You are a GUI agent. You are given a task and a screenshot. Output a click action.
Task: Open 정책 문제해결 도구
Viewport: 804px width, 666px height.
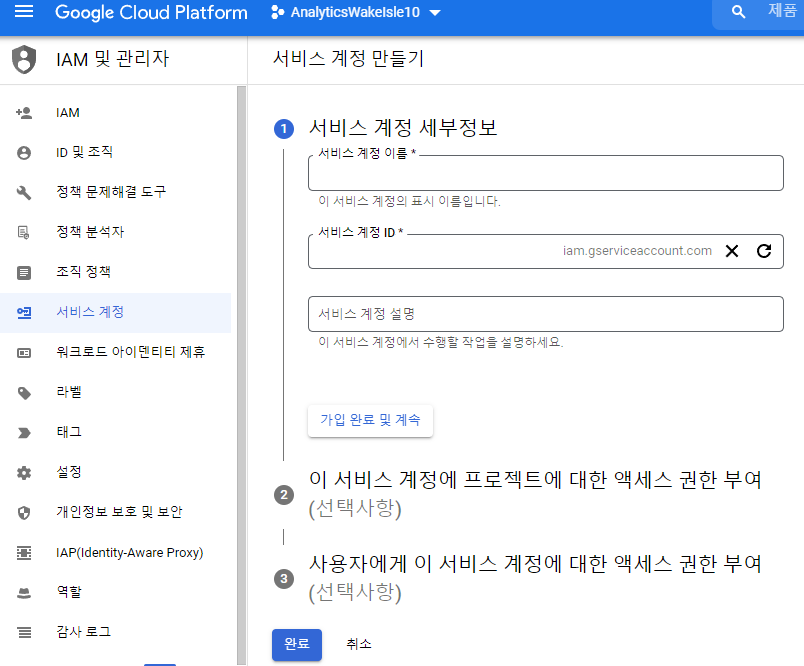point(111,192)
